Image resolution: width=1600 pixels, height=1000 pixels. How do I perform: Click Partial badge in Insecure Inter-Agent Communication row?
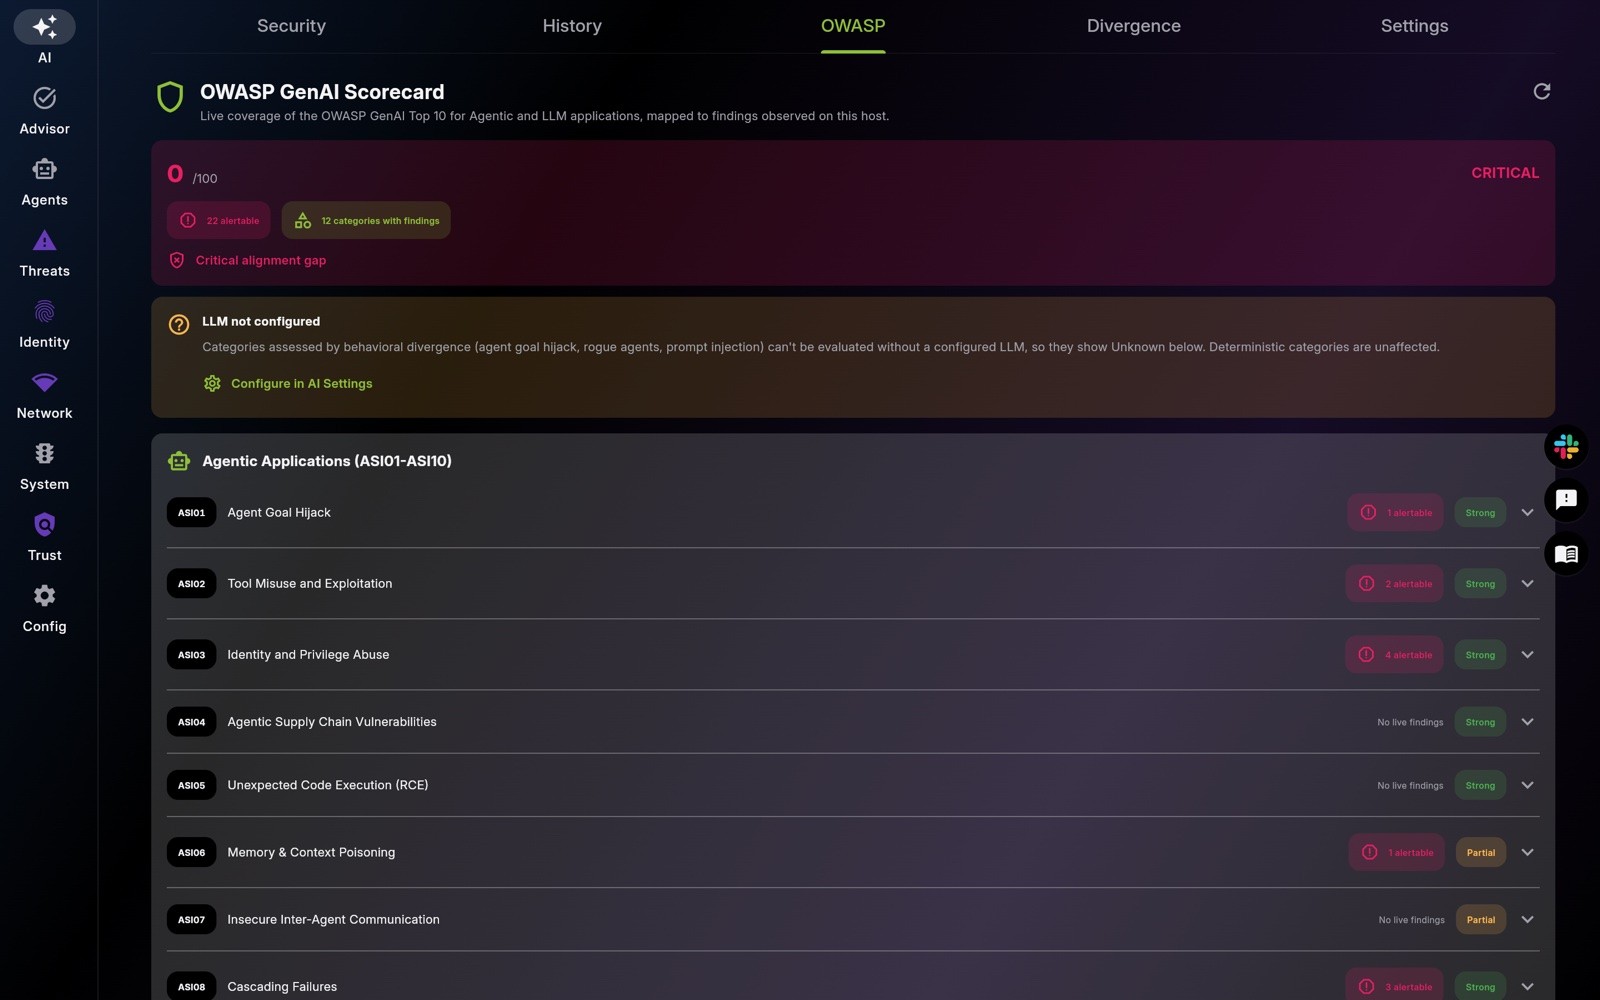(x=1481, y=919)
